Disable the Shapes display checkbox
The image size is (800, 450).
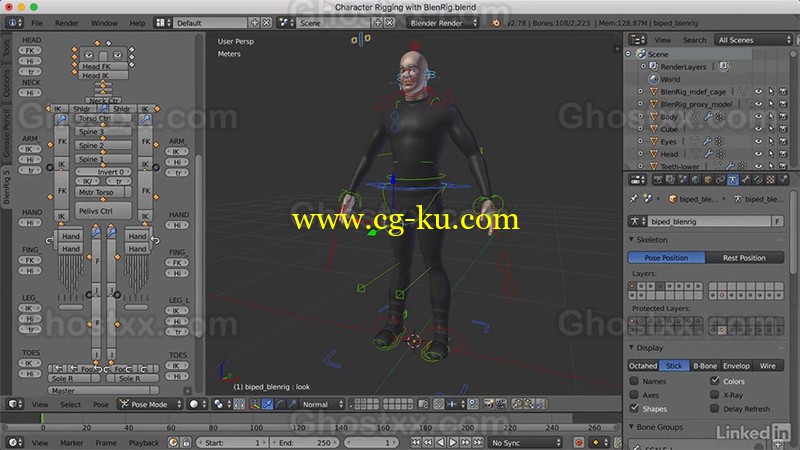pyautogui.click(x=634, y=408)
